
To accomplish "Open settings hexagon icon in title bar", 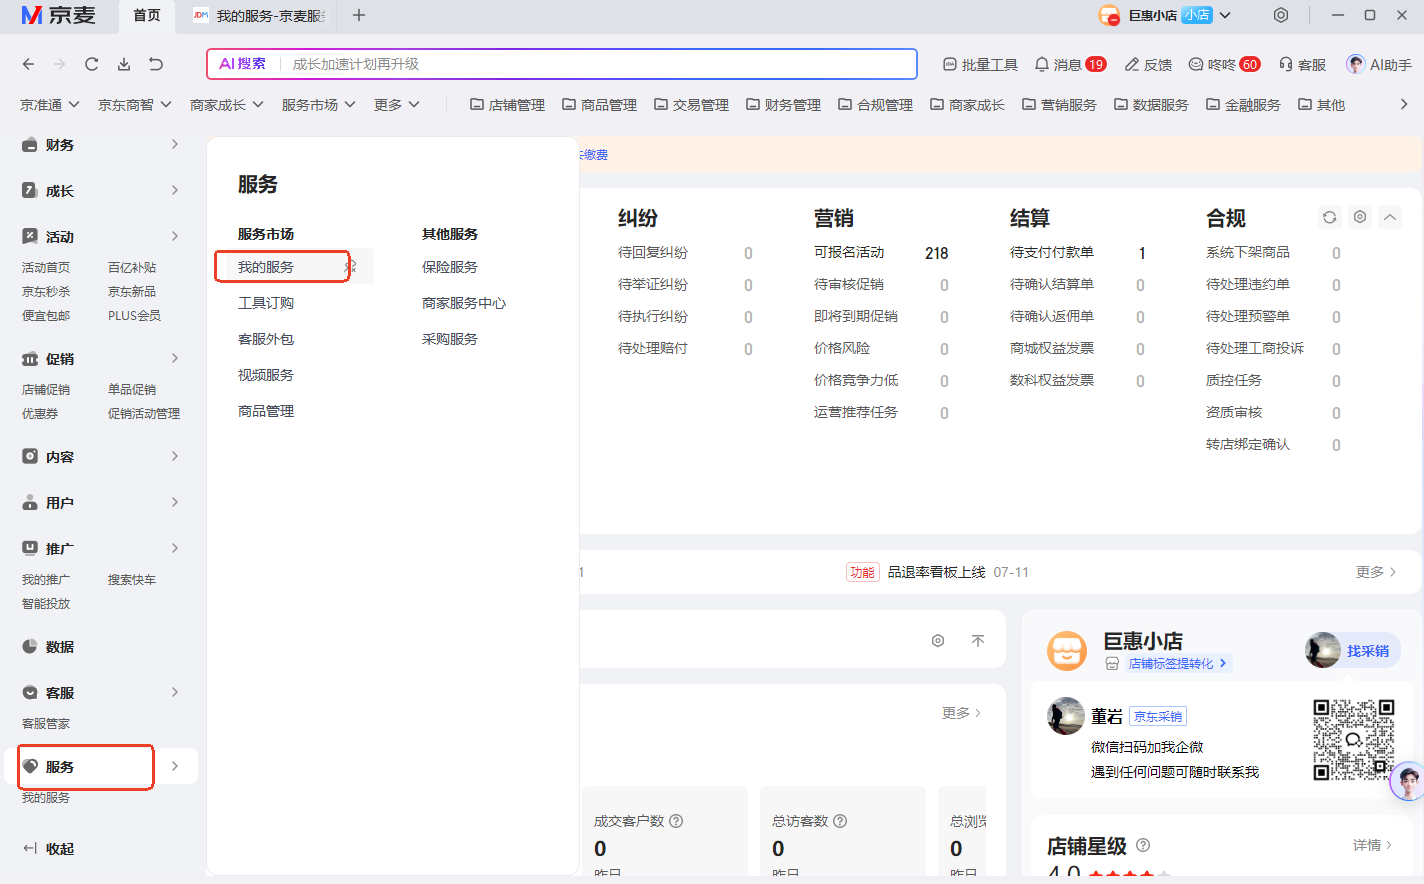I will click(x=1281, y=15).
